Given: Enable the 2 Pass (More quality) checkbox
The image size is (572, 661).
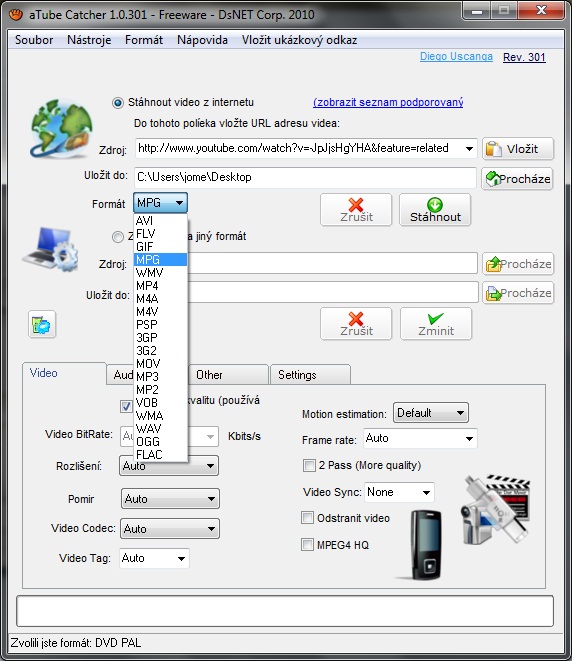Looking at the screenshot, I should [x=309, y=465].
